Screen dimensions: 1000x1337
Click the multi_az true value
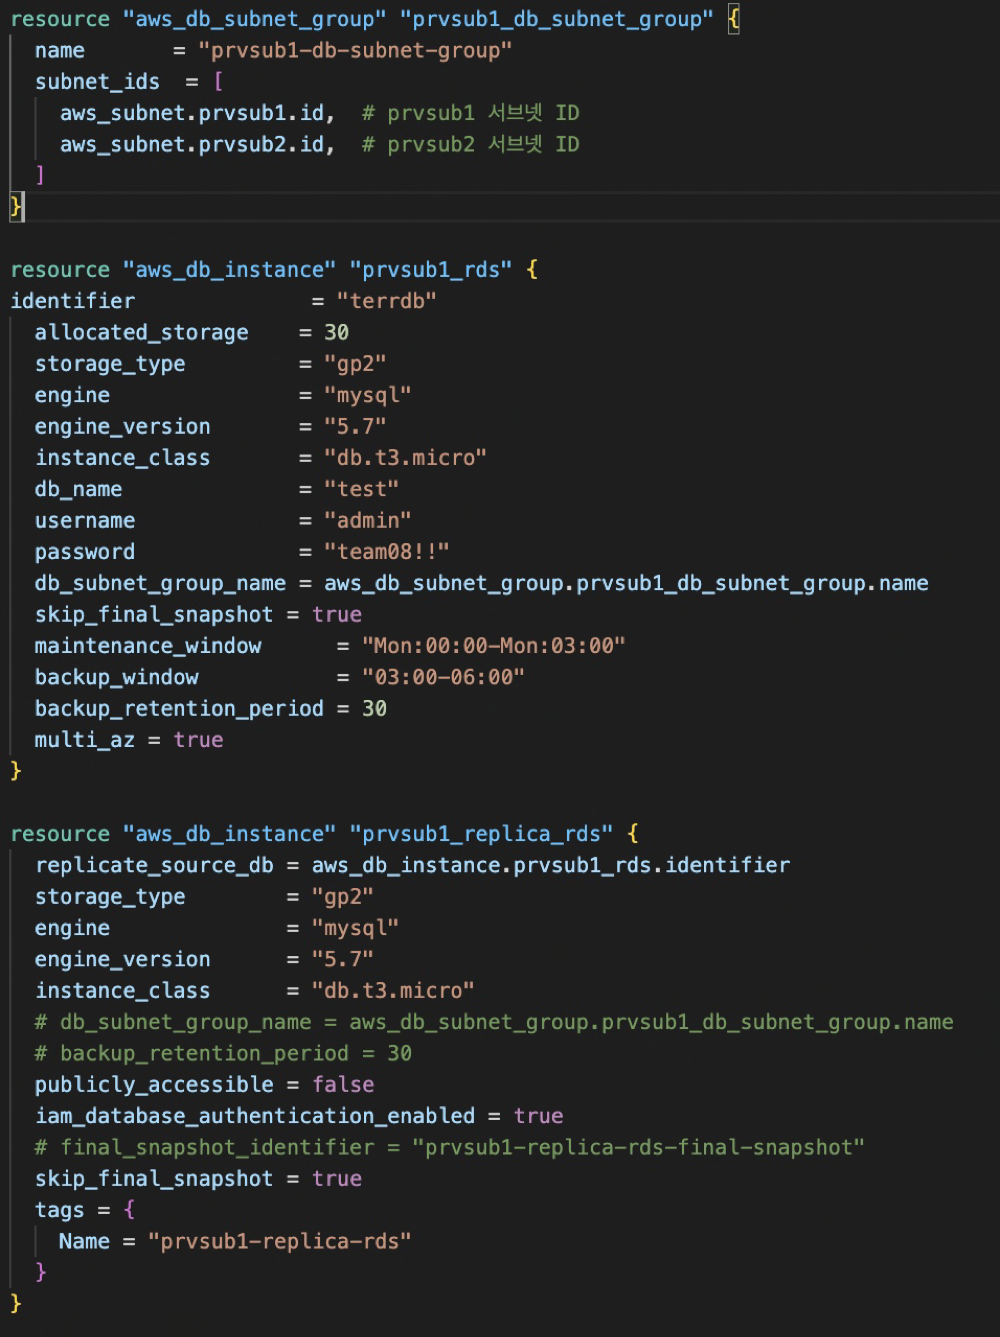point(198,740)
